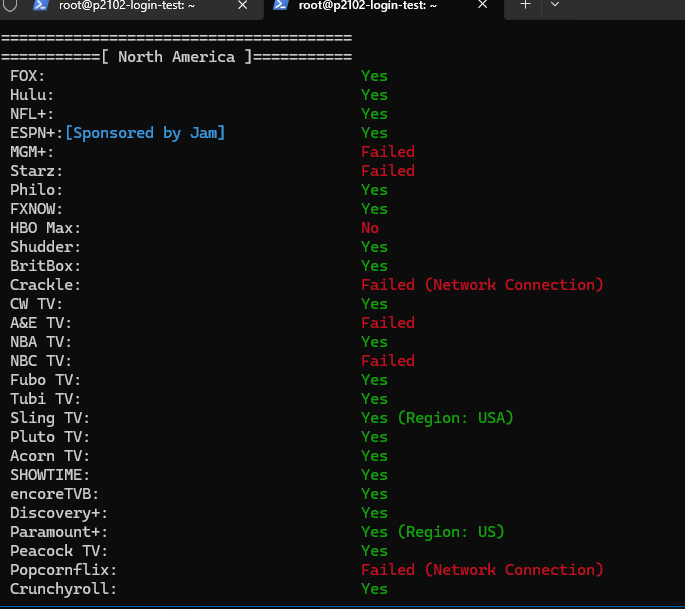Click the 'NBC TV:' row label
685x609 pixels.
41,361
